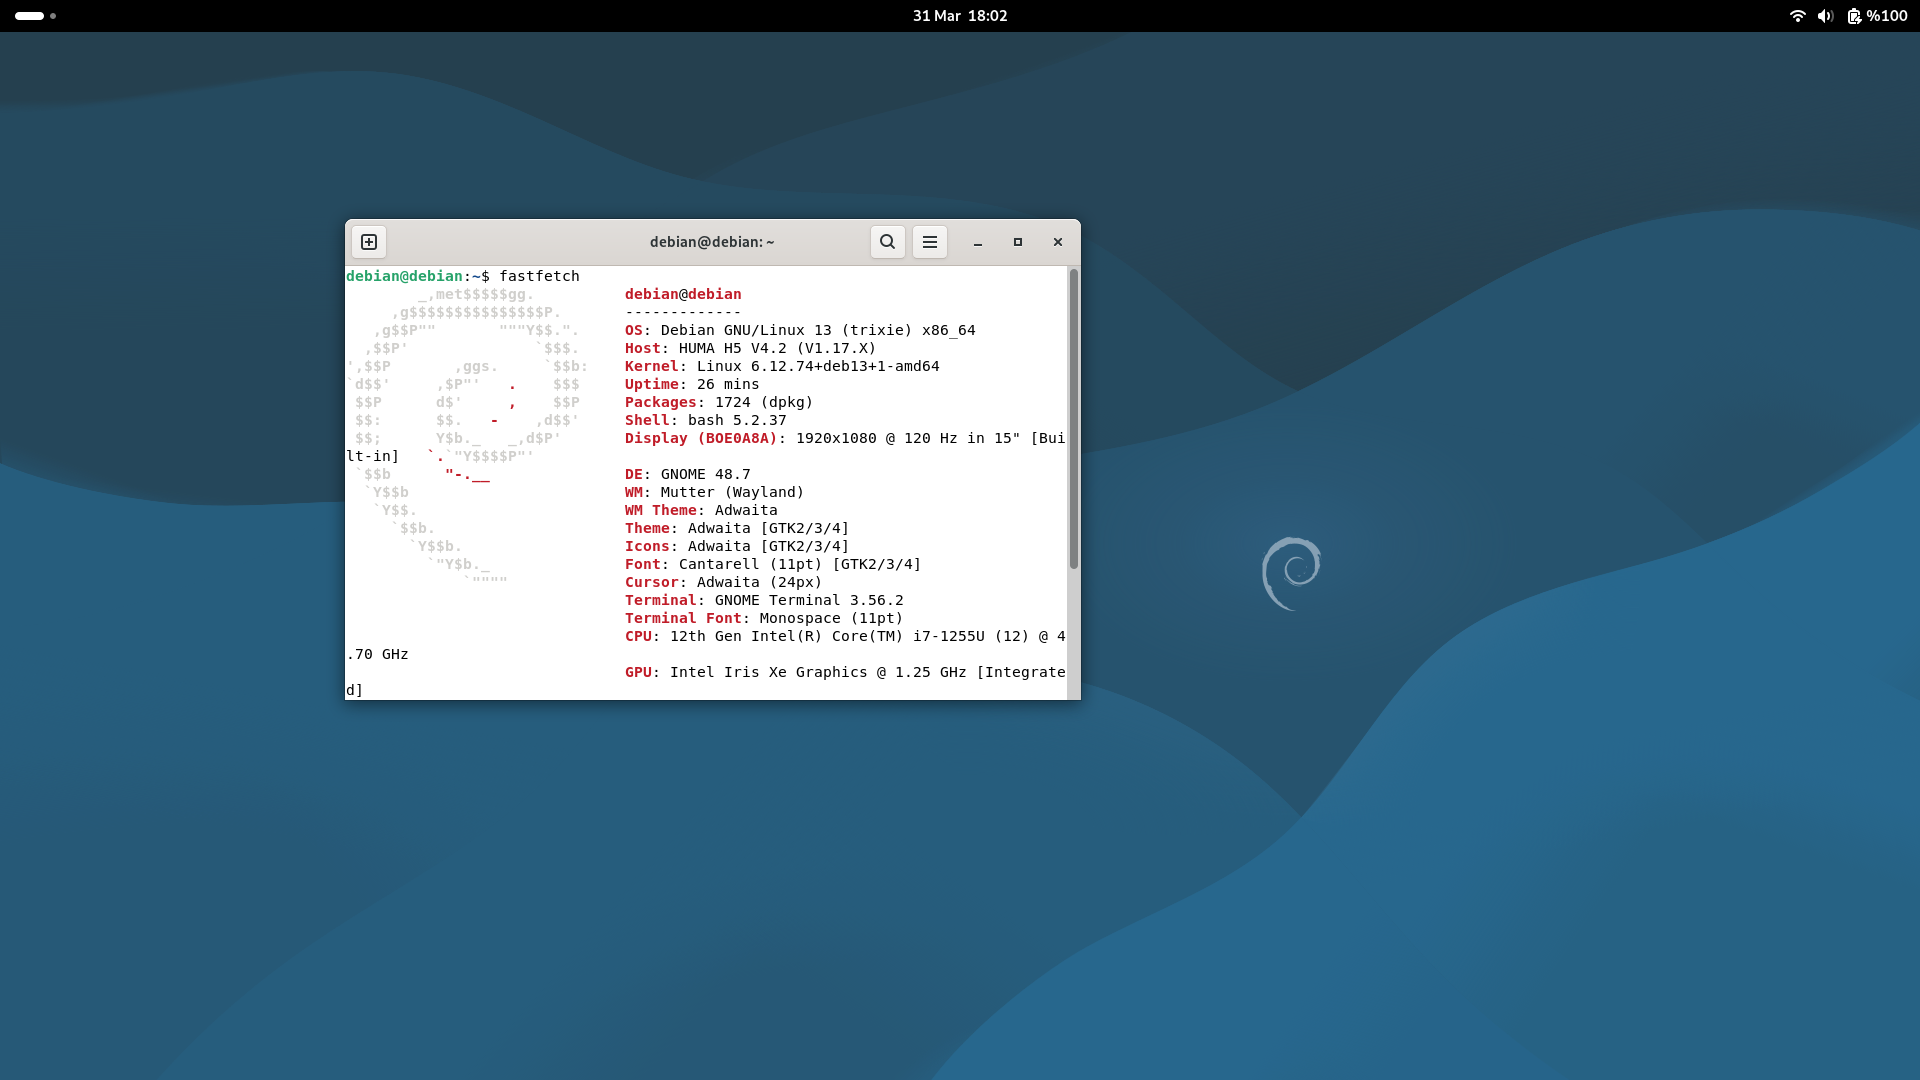Click the battery %100 indicator
Screen dimensions: 1920x1080
pyautogui.click(x=1877, y=16)
